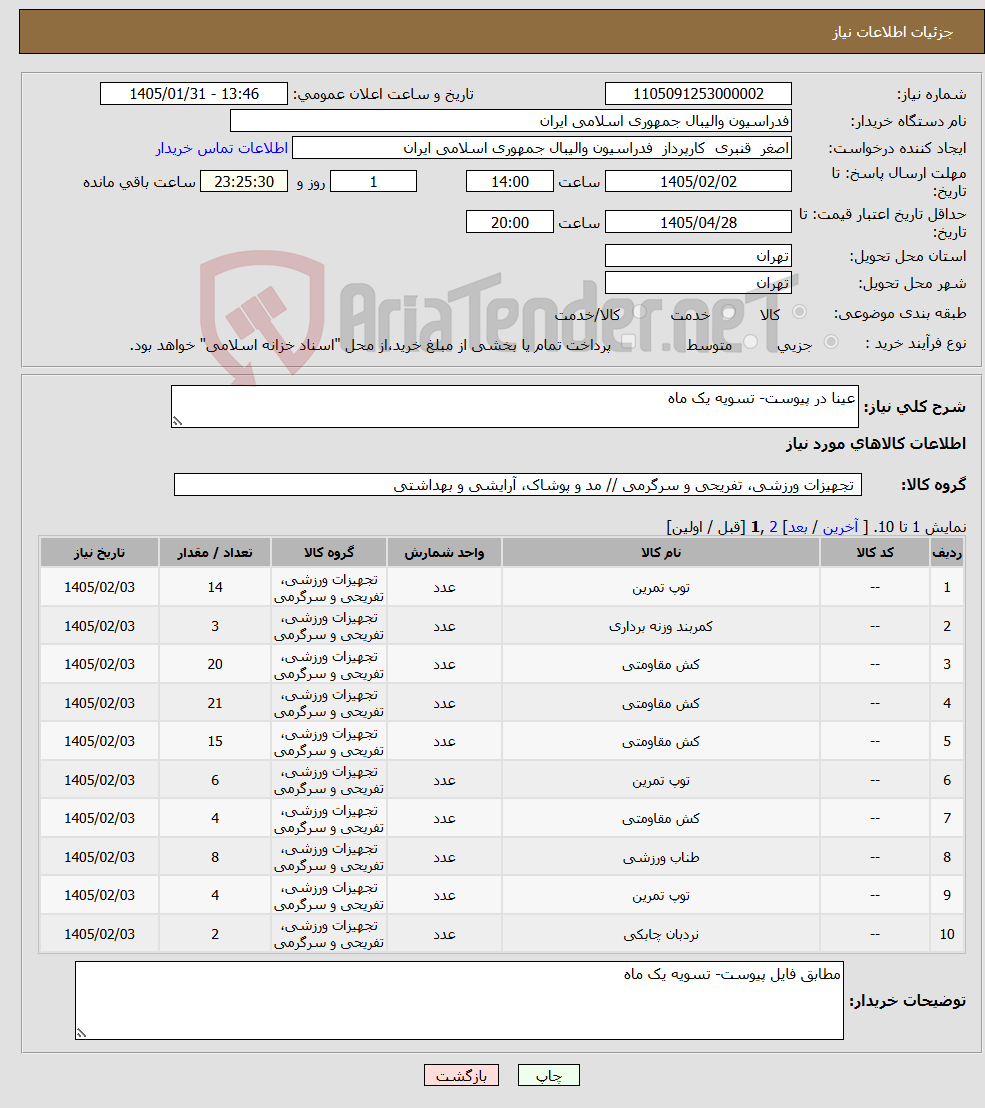Click the تعداد / مقدار column header
This screenshot has width=985, height=1108.
point(215,553)
